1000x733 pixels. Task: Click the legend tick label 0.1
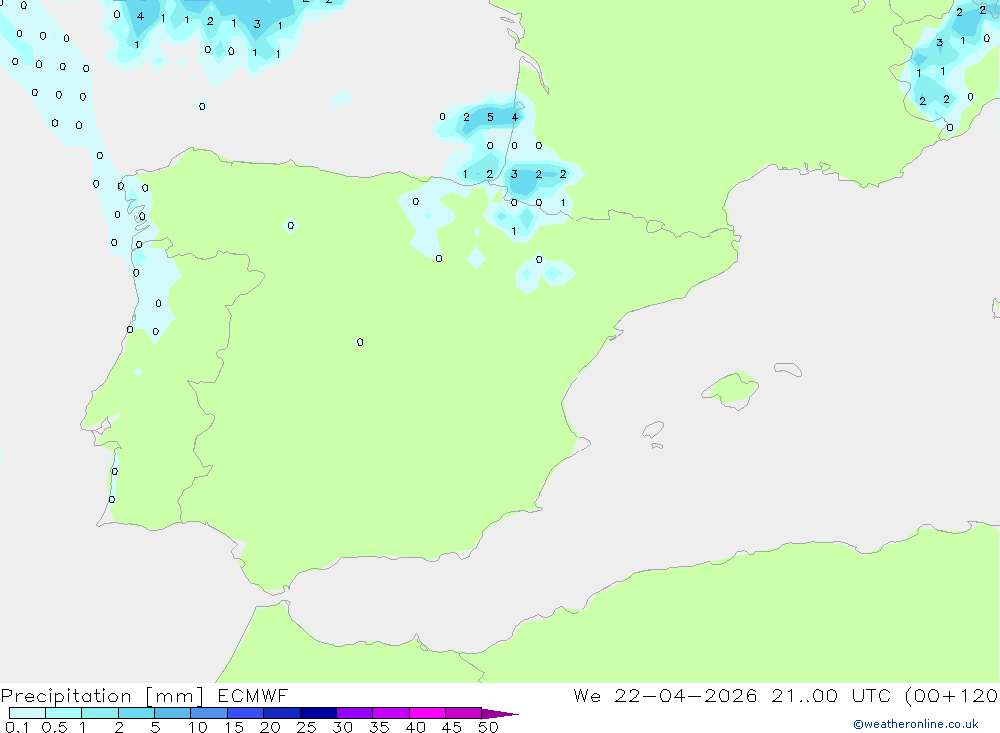[17, 727]
